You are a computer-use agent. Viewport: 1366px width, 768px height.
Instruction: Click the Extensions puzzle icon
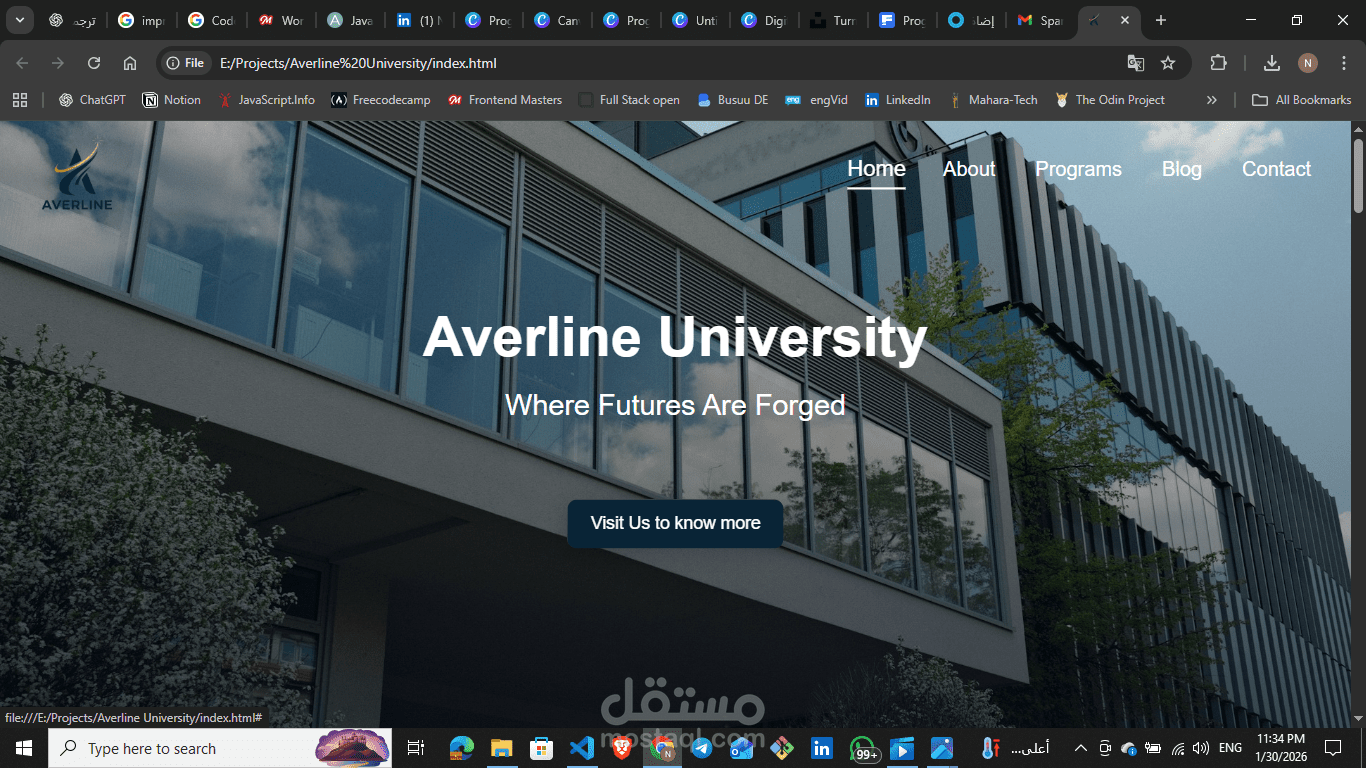[x=1219, y=62]
